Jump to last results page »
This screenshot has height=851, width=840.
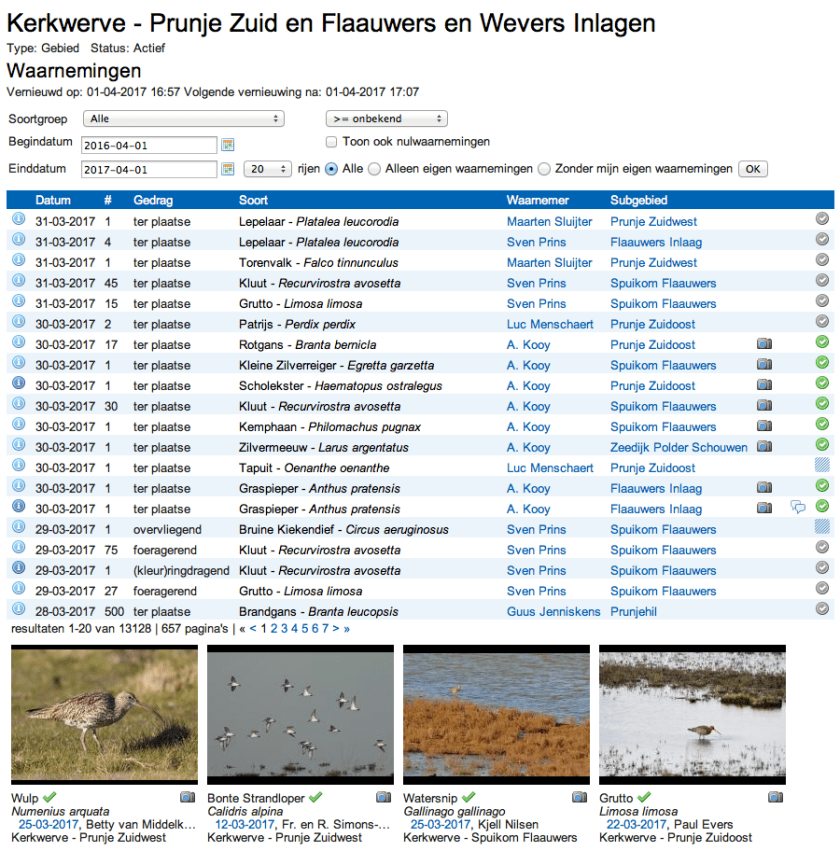[347, 629]
